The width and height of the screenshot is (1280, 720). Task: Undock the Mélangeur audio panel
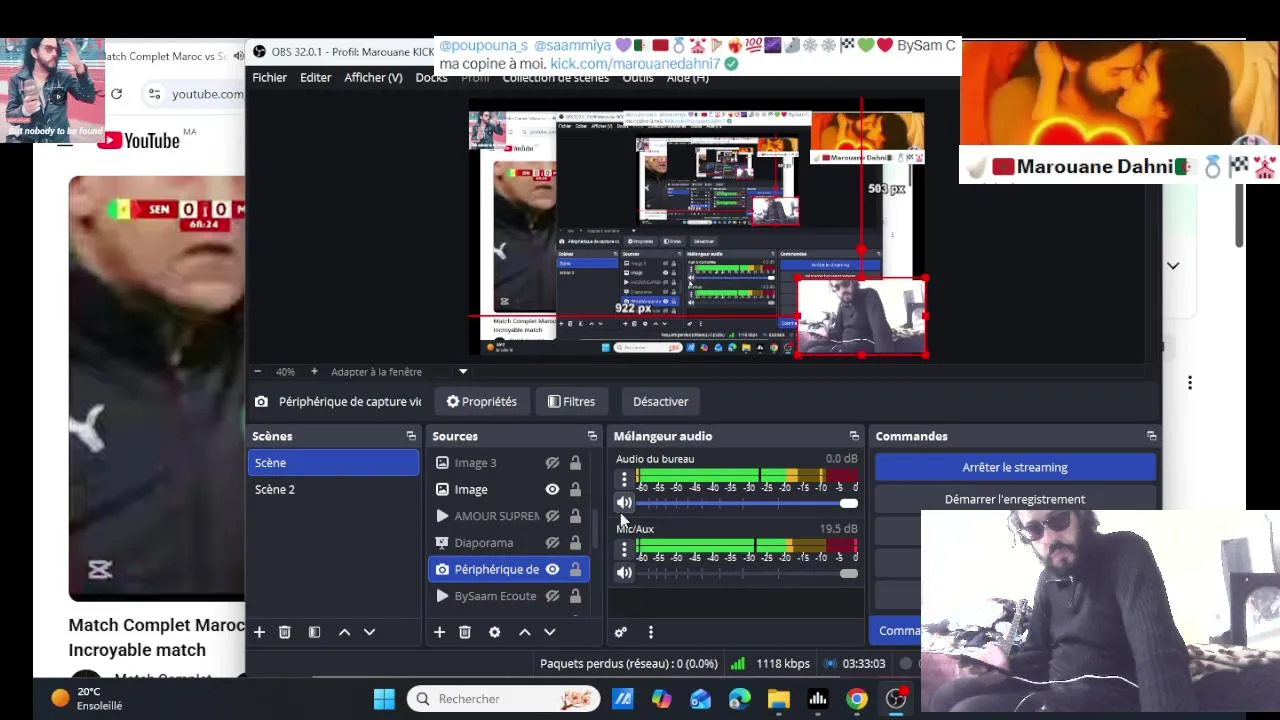pos(854,436)
